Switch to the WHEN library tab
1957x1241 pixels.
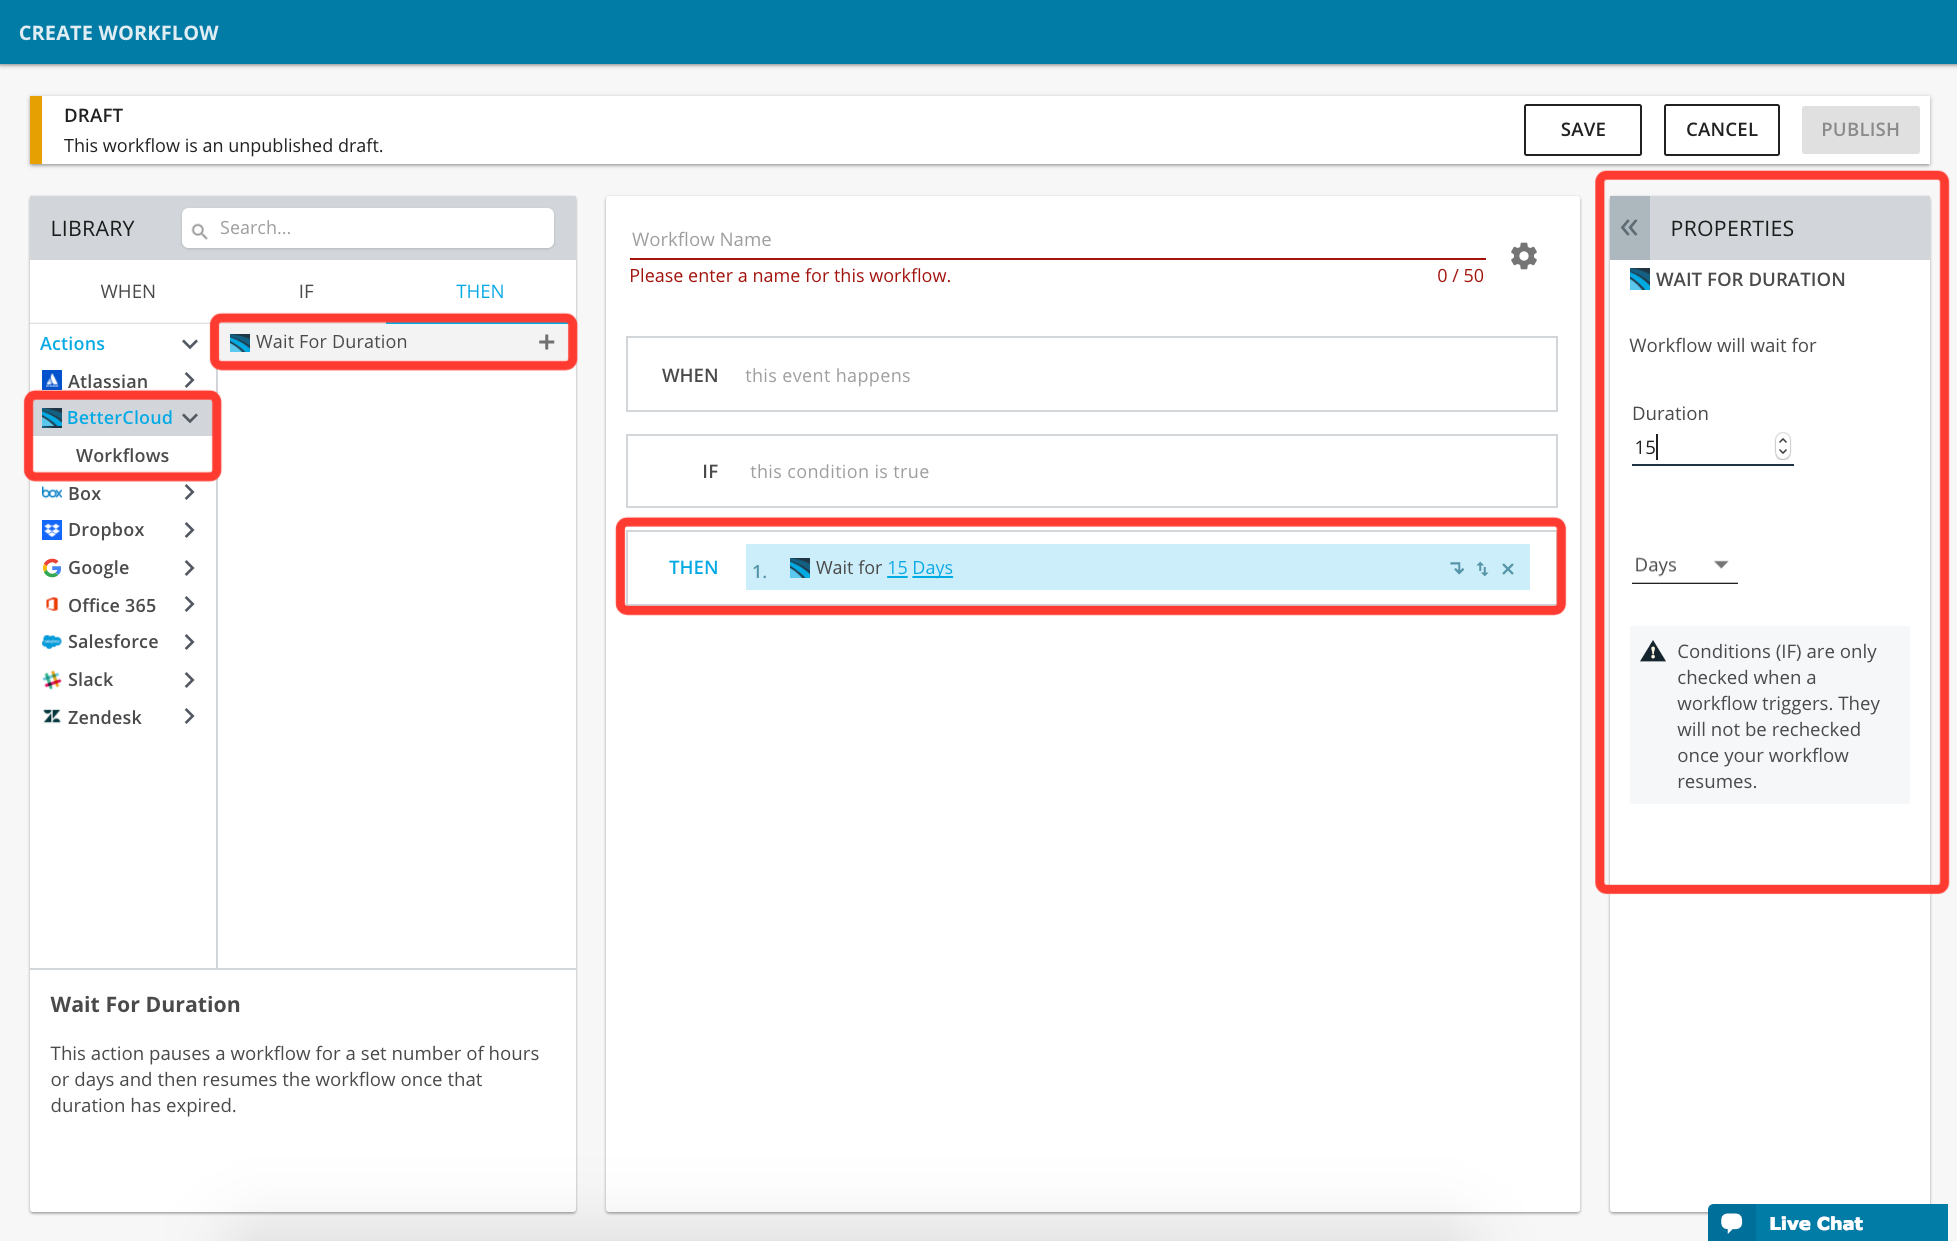coord(128,291)
